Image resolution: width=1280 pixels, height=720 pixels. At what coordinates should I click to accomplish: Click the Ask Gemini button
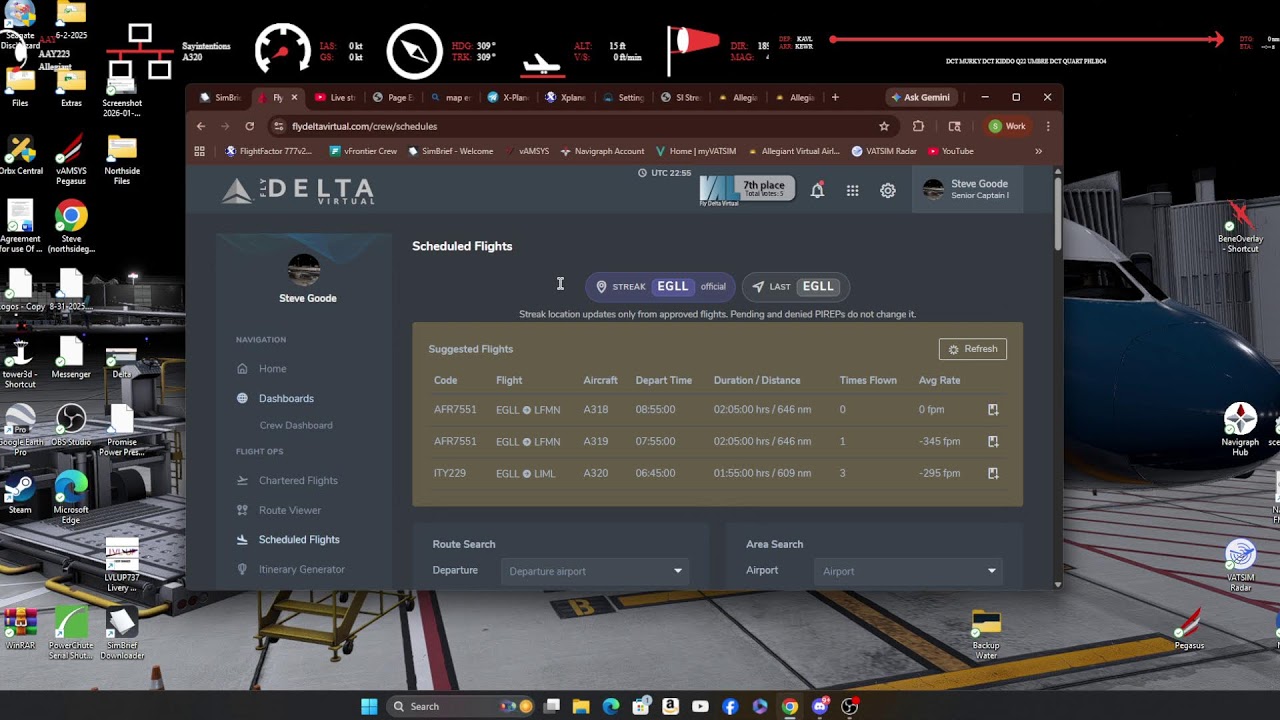[919, 97]
